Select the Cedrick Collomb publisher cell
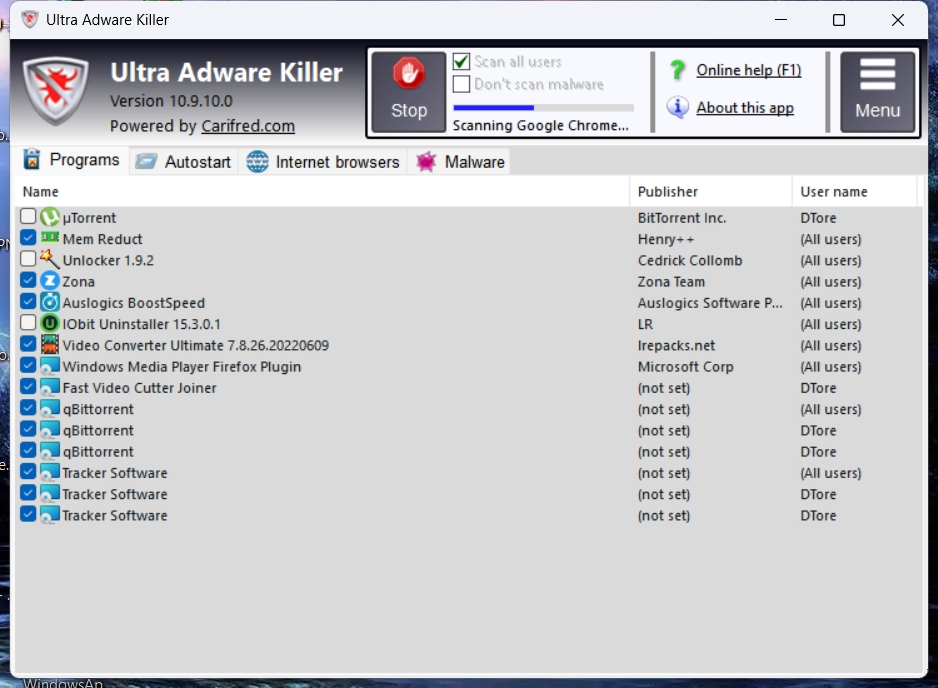This screenshot has width=938, height=688. pyautogui.click(x=690, y=260)
